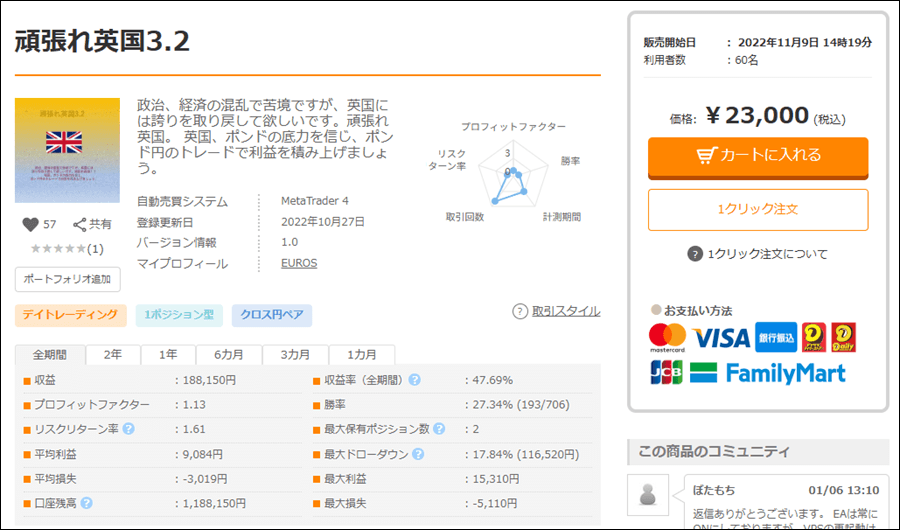Open the 取引スタイル link
Screen dimensions: 900x530
click(x=565, y=311)
